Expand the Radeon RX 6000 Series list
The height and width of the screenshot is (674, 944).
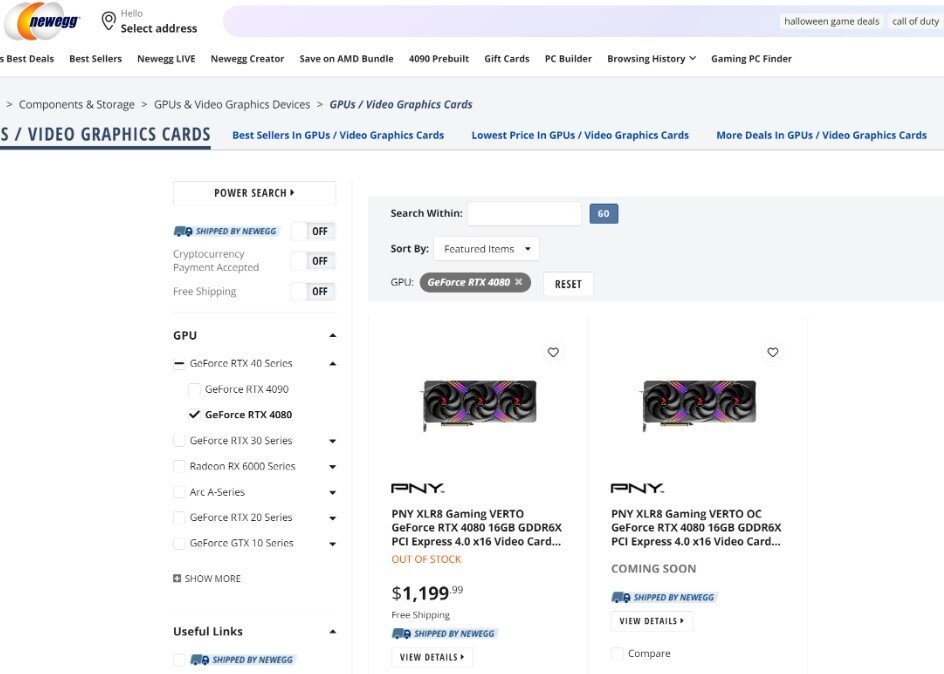pyautogui.click(x=332, y=467)
